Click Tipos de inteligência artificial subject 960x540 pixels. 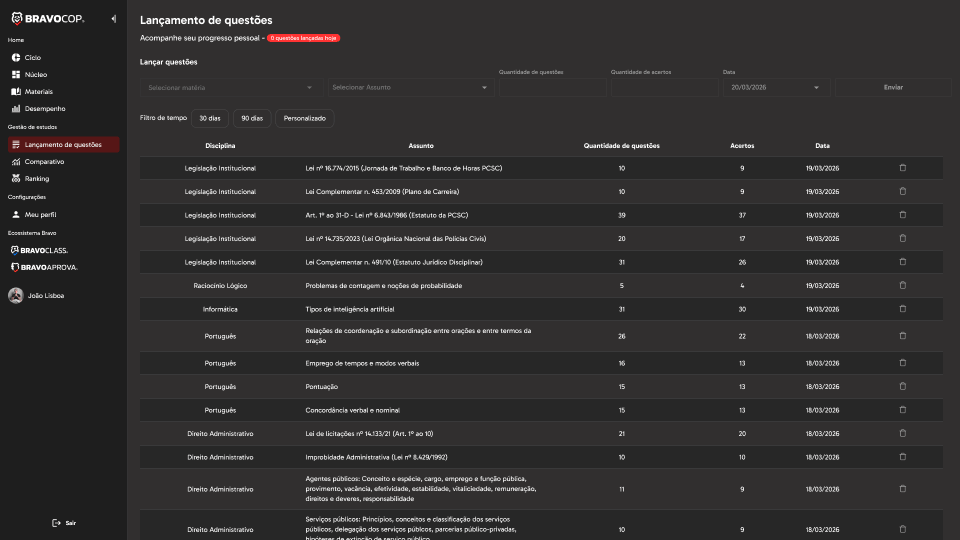click(x=350, y=309)
